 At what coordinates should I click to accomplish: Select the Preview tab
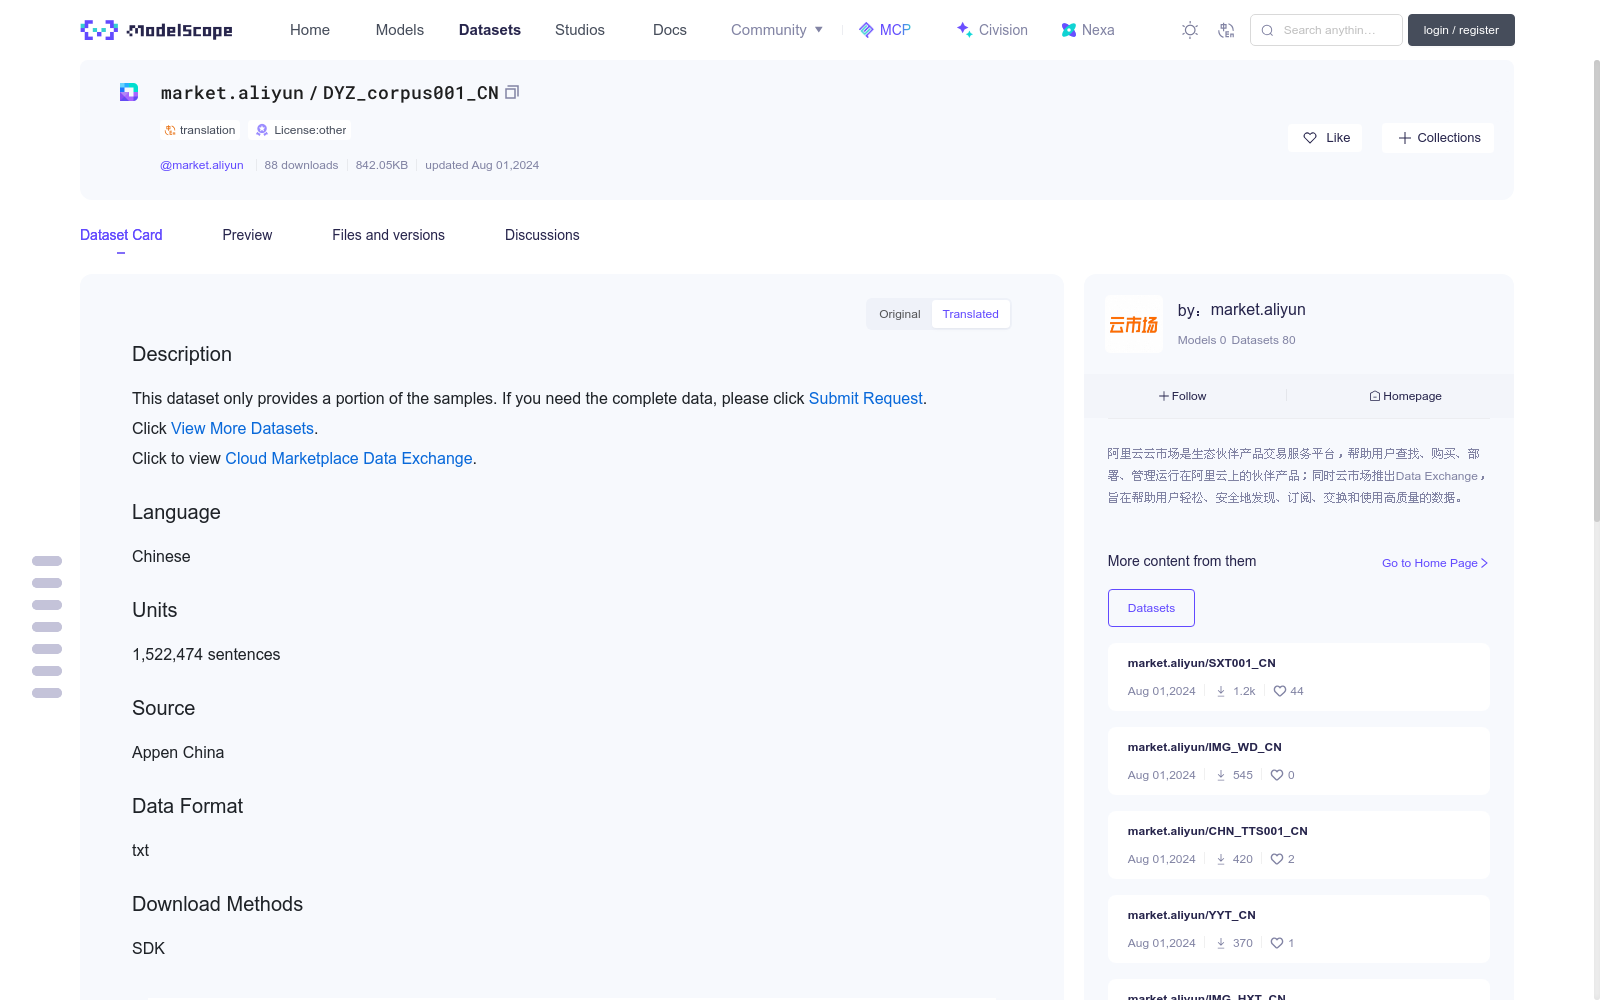[x=247, y=235]
